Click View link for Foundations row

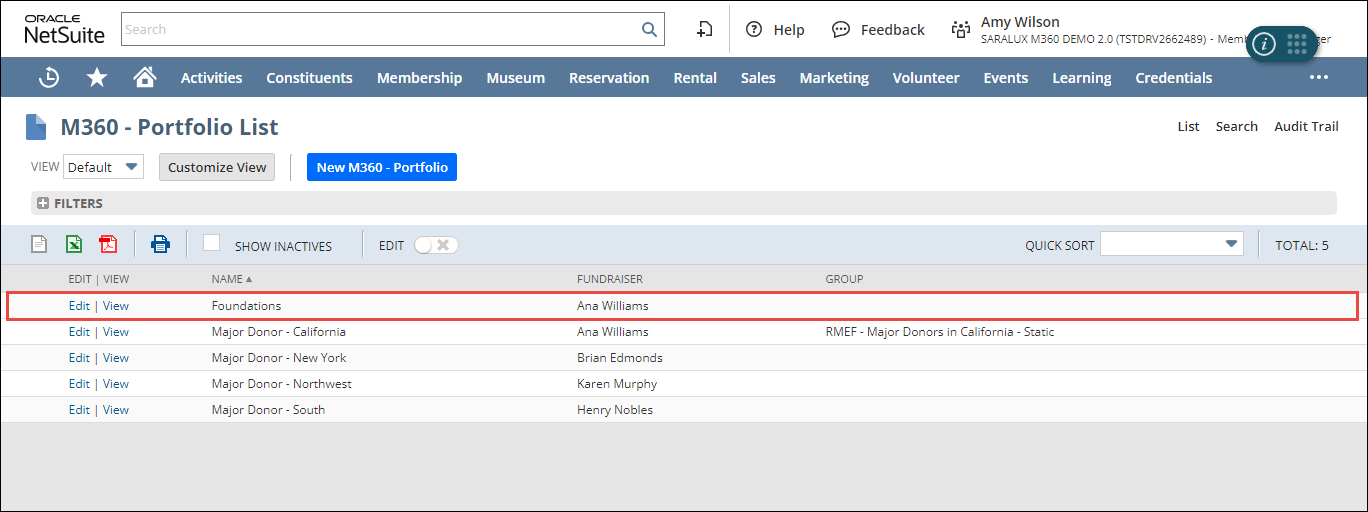coord(116,306)
